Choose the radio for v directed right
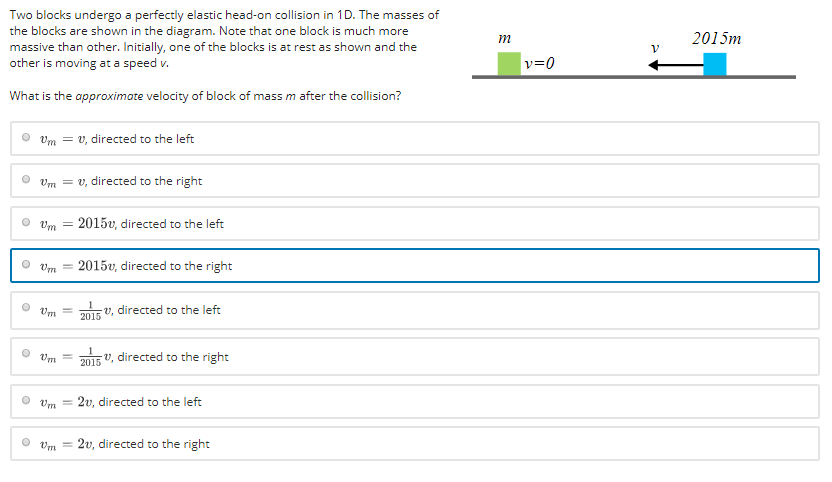 click(25, 181)
